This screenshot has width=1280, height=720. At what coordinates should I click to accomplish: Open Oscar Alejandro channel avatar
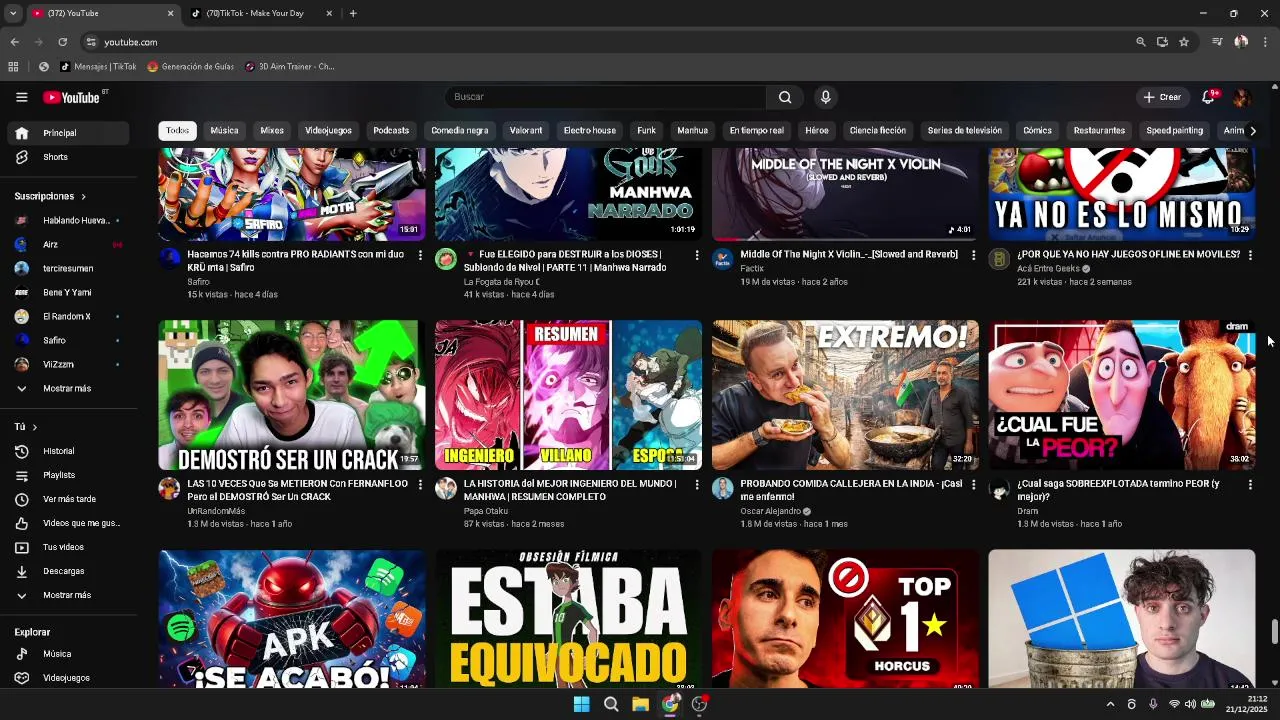[722, 488]
